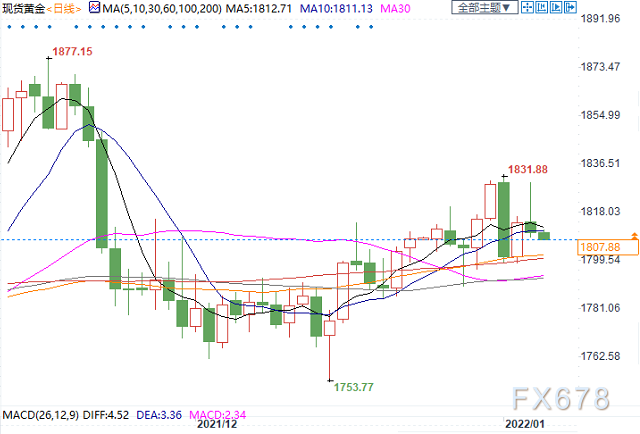640x434 pixels.
Task: Click the 1762.58 axis value
Action: (x=600, y=356)
